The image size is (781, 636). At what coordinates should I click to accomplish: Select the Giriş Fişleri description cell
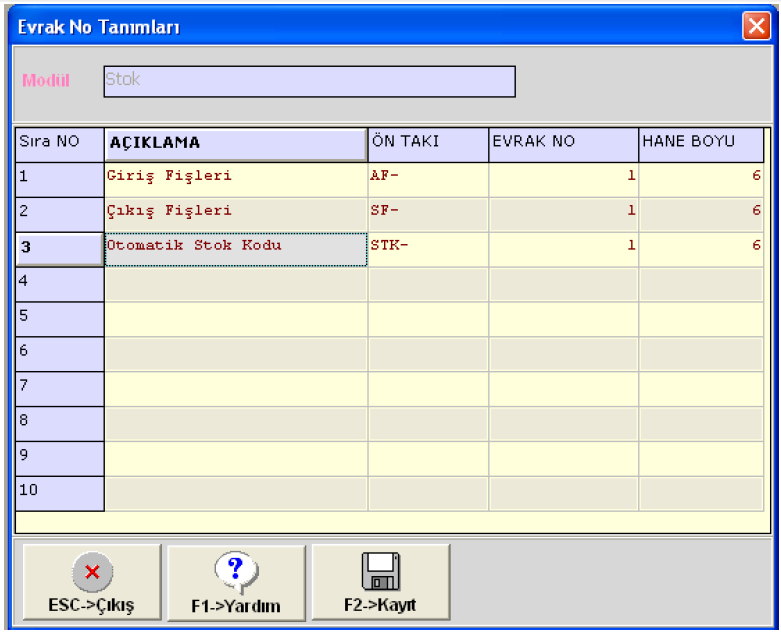[236, 178]
